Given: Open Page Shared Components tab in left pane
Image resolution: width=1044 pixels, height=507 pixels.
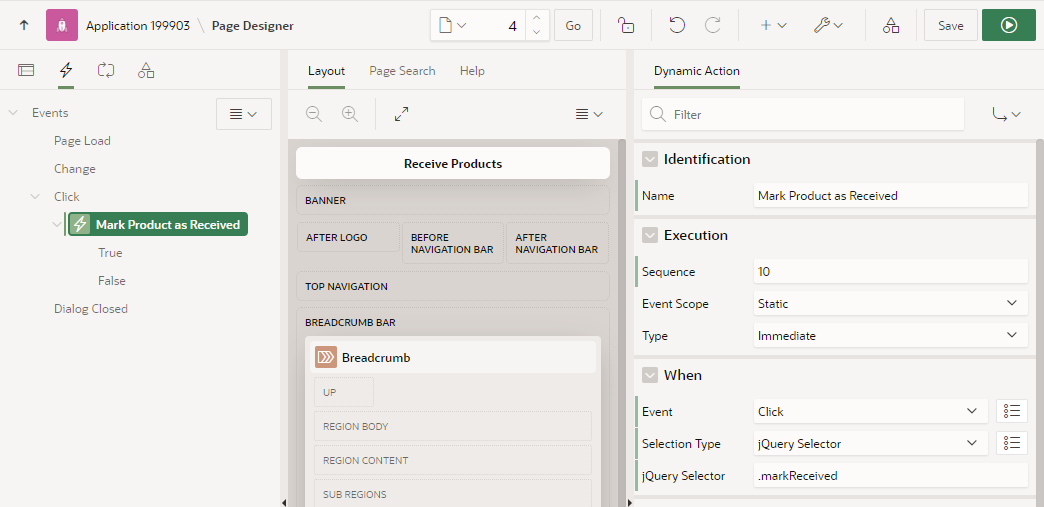Looking at the screenshot, I should (x=146, y=70).
